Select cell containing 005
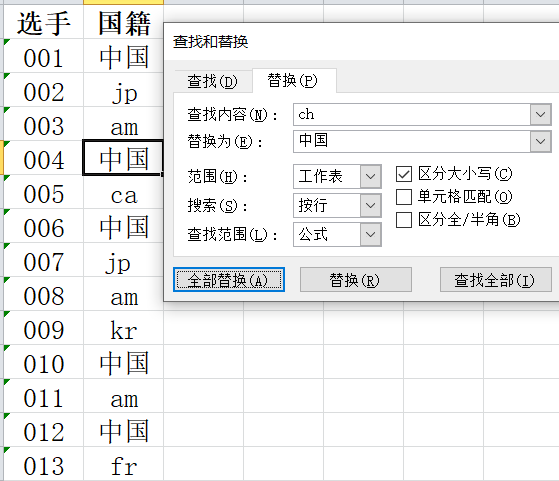This screenshot has width=559, height=481. pos(43,193)
